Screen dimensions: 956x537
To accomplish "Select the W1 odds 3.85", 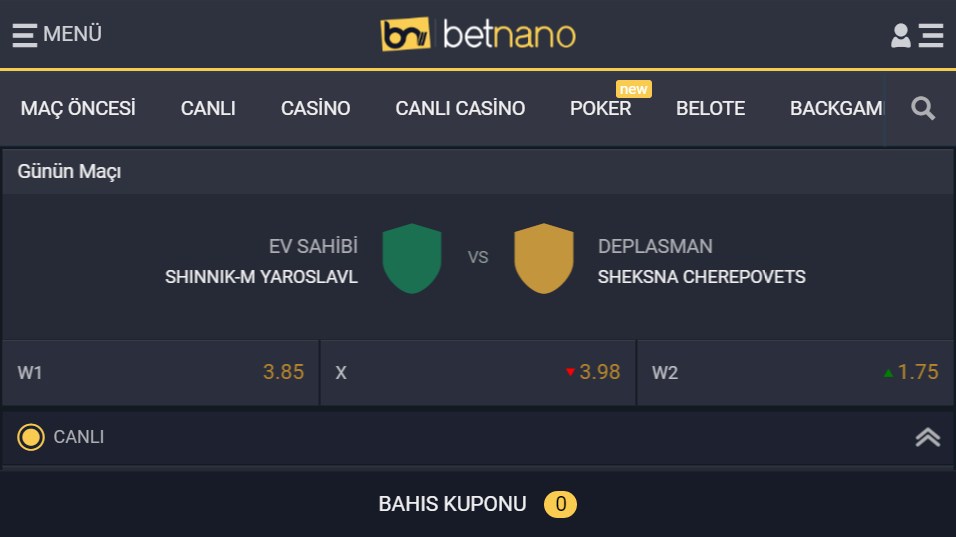I will pyautogui.click(x=160, y=373).
